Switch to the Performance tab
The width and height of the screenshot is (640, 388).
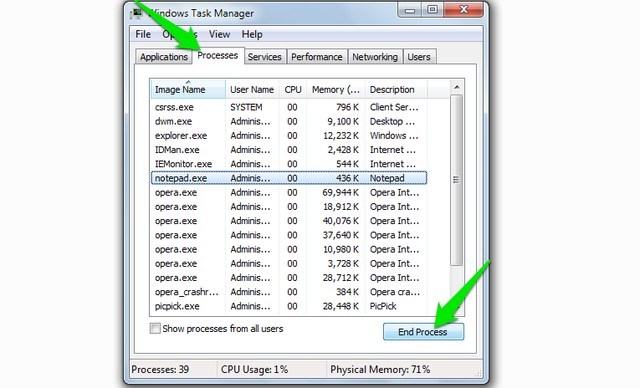click(317, 57)
